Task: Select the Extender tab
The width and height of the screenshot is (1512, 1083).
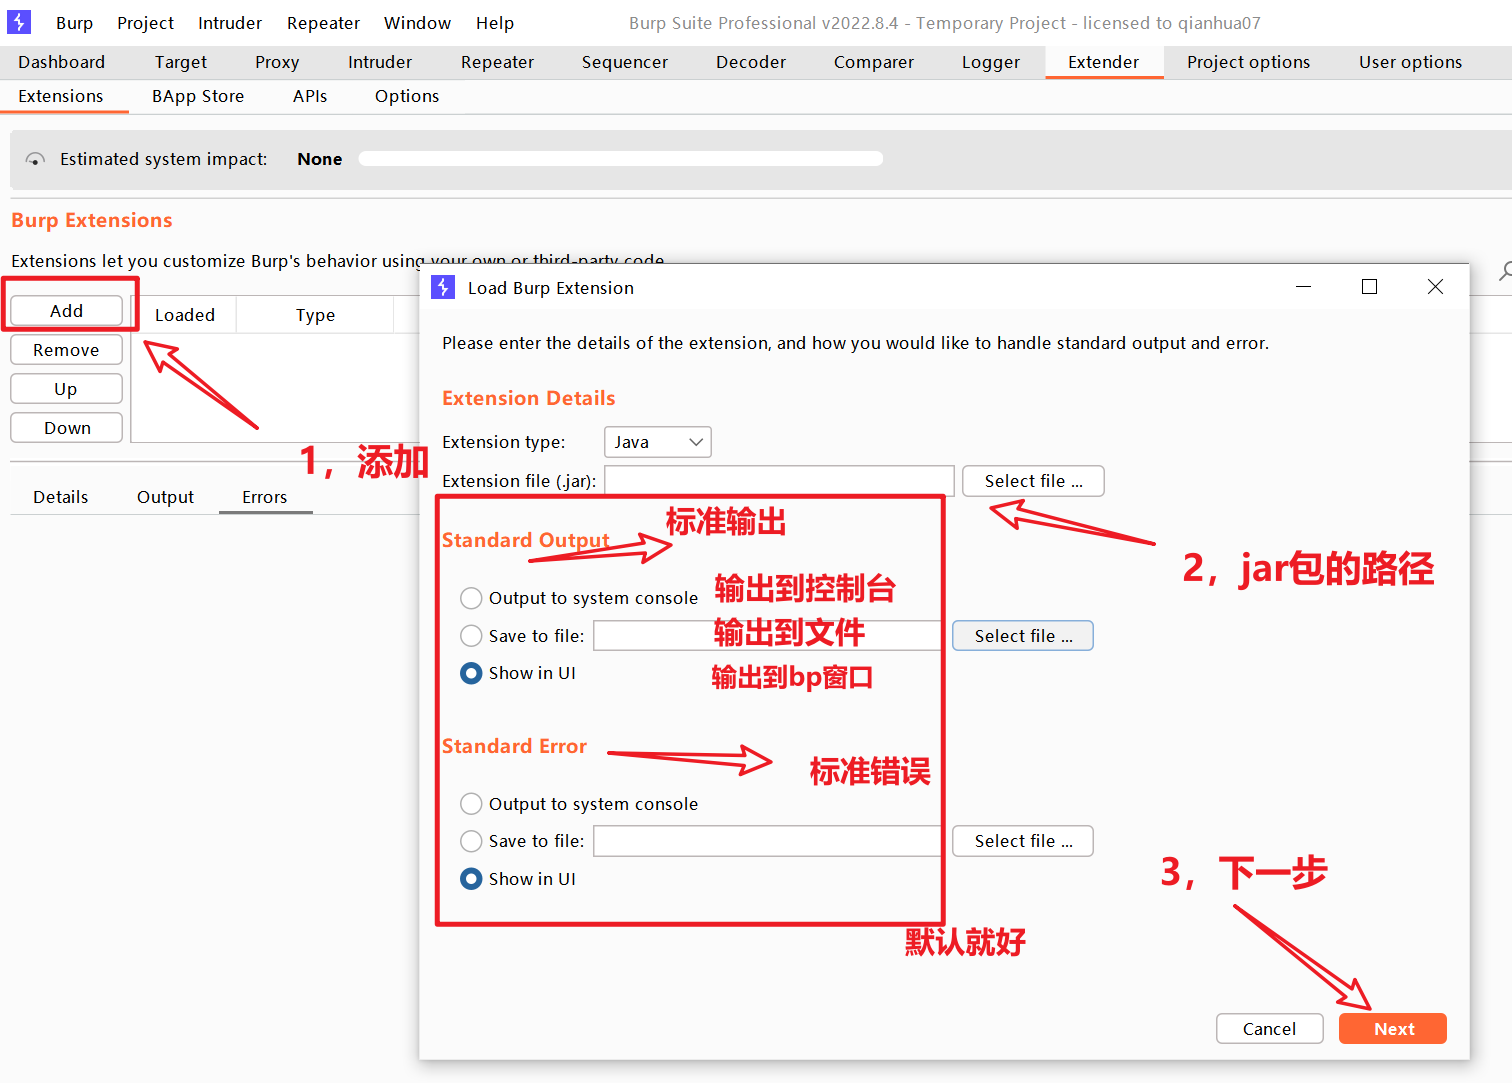Action: [x=1103, y=62]
